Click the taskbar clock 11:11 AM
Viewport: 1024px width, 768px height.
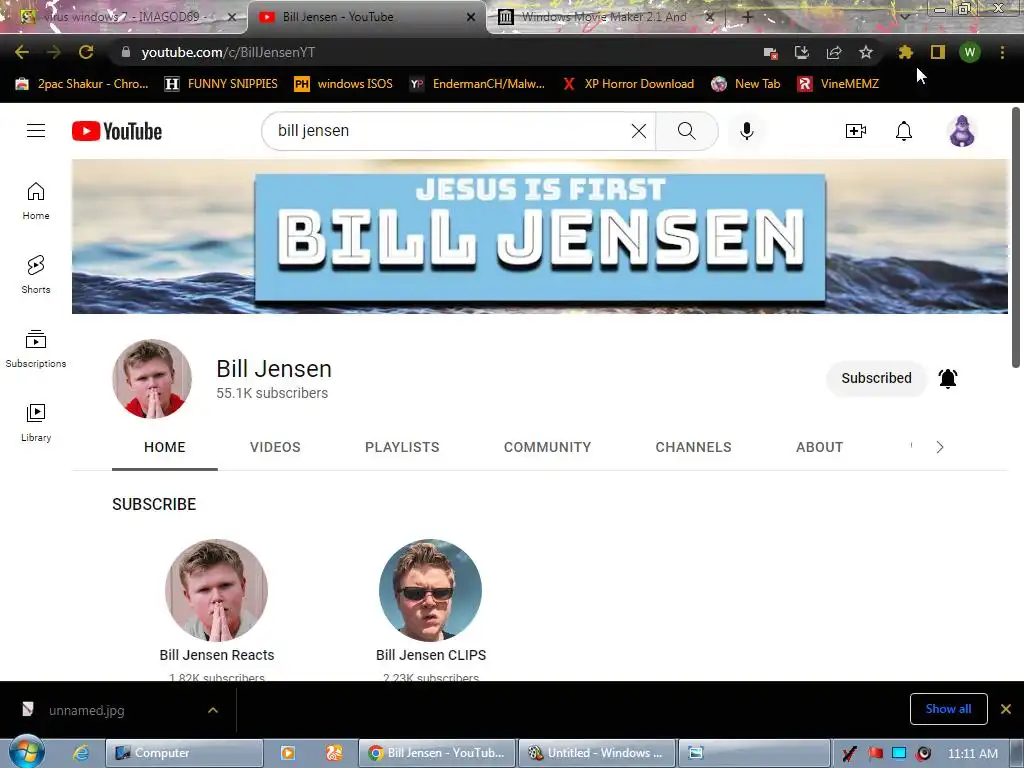click(972, 753)
